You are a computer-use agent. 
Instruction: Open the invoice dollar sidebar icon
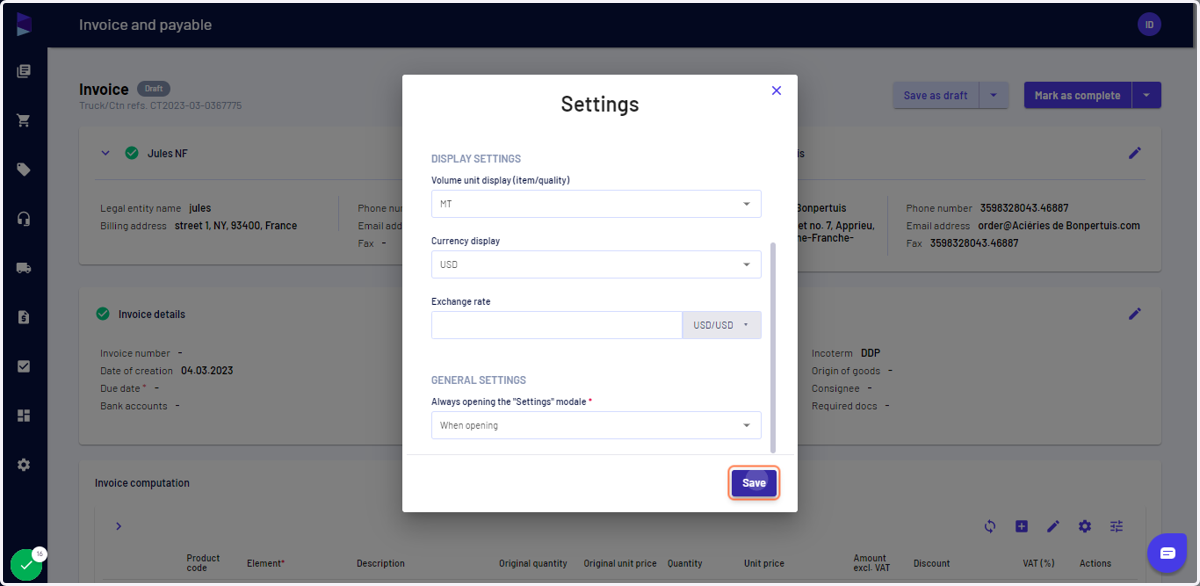(x=24, y=317)
